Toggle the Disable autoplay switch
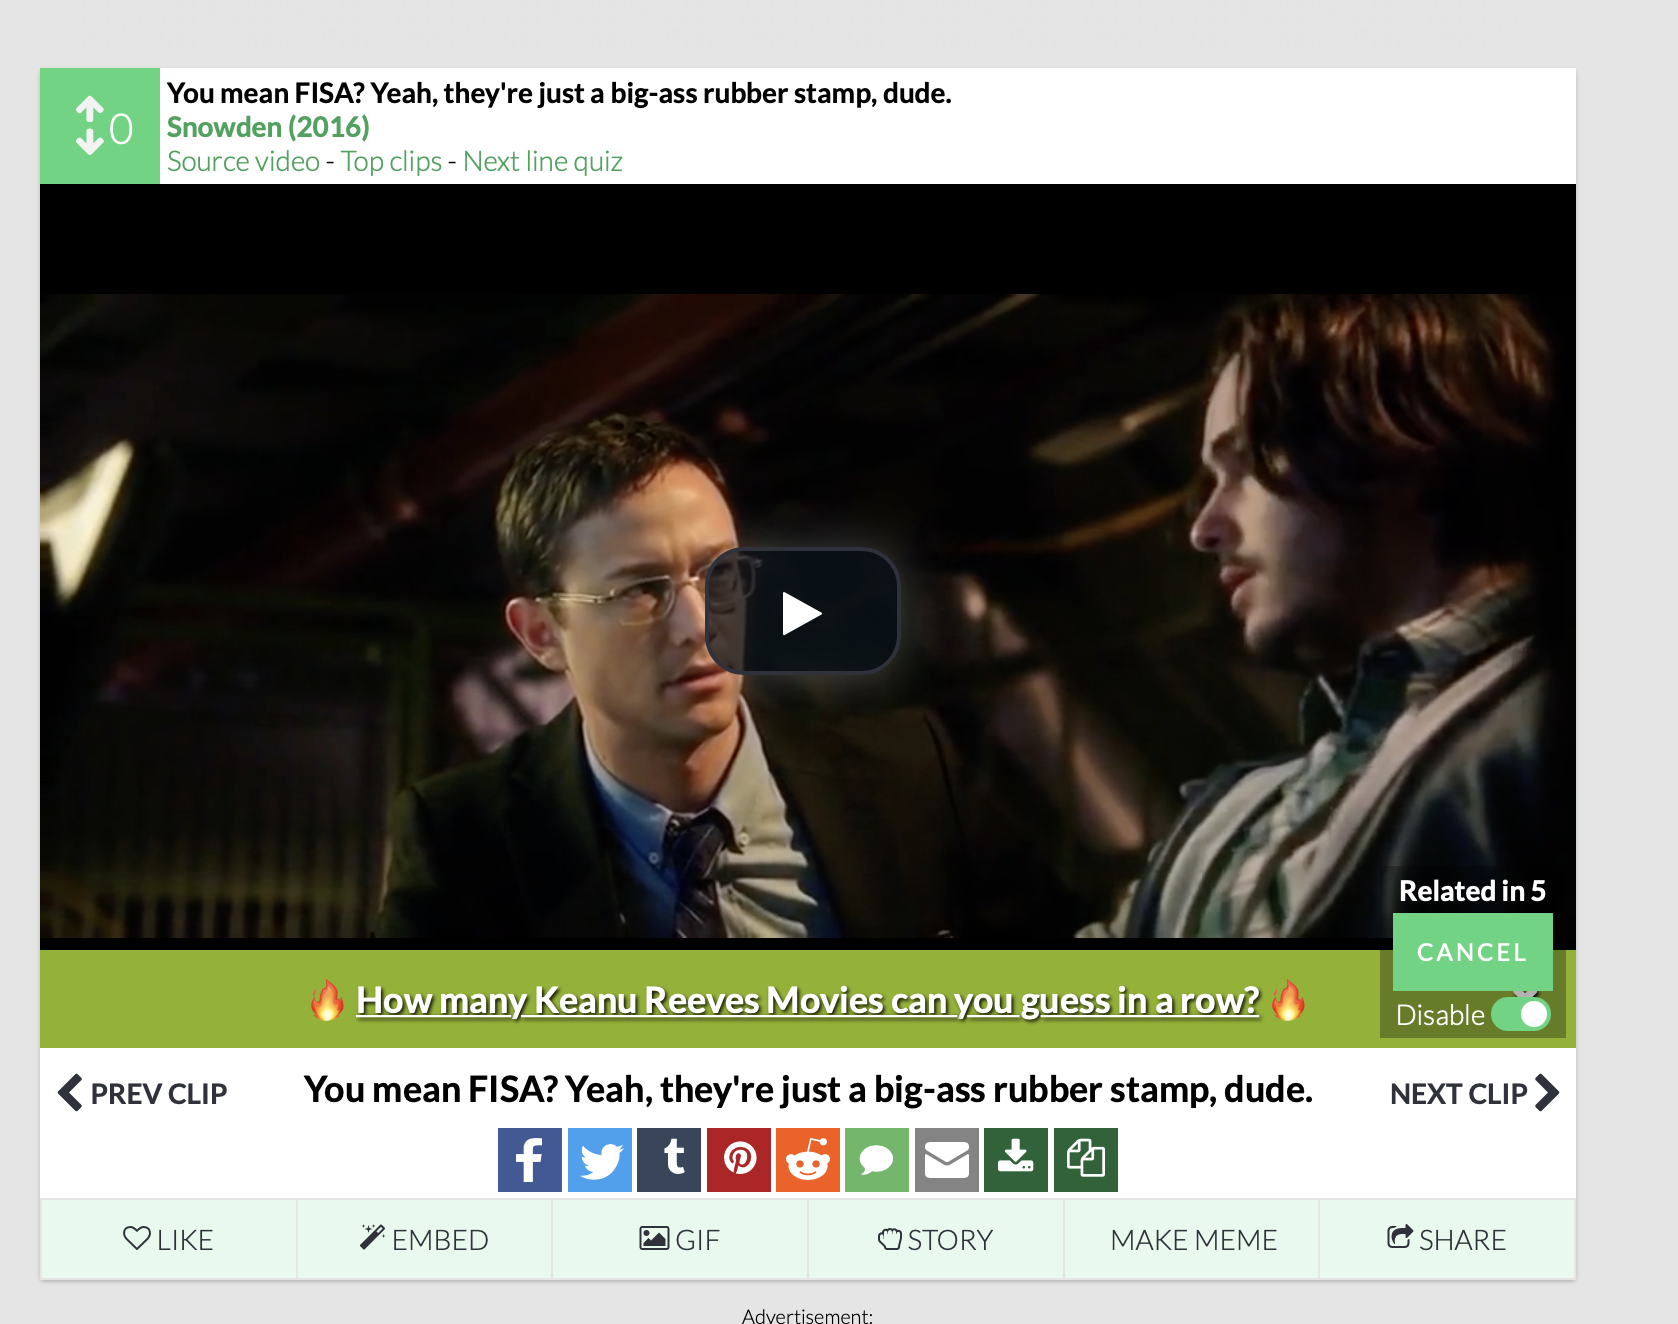 pyautogui.click(x=1520, y=1015)
